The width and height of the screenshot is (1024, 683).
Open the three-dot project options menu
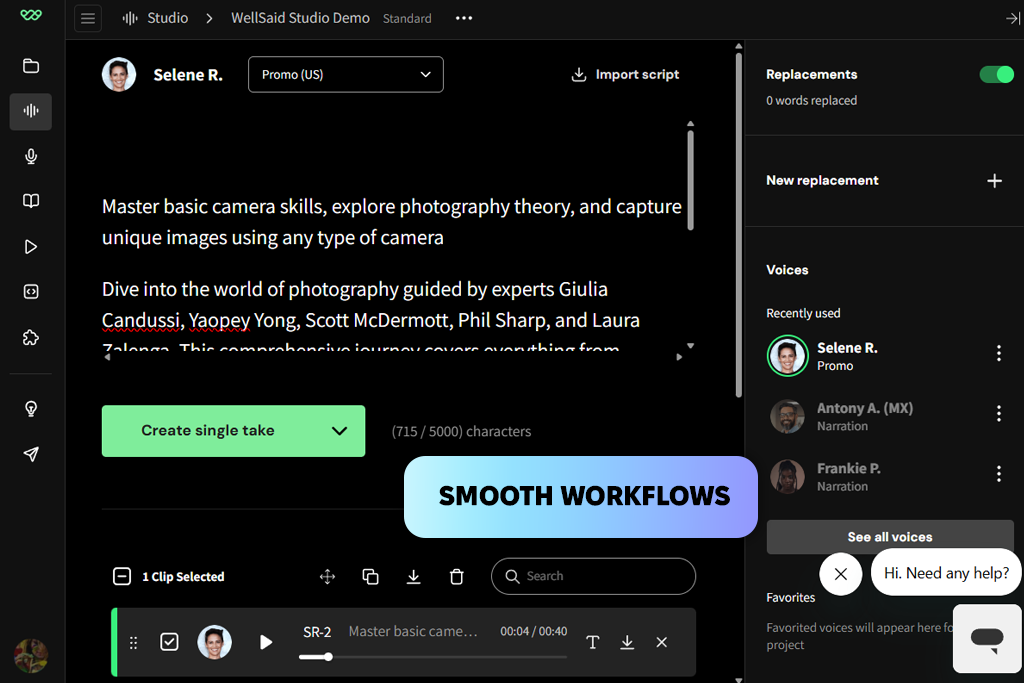tap(464, 18)
